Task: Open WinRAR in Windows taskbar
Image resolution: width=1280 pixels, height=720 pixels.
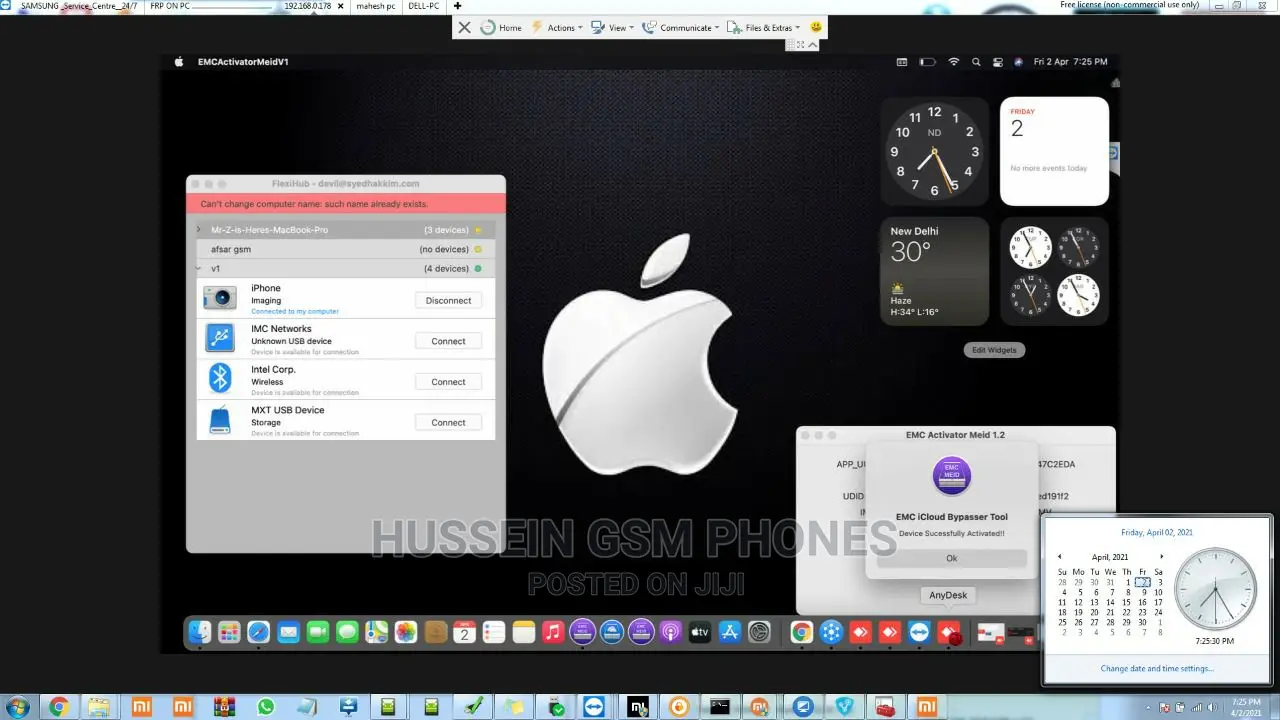Action: 224,707
